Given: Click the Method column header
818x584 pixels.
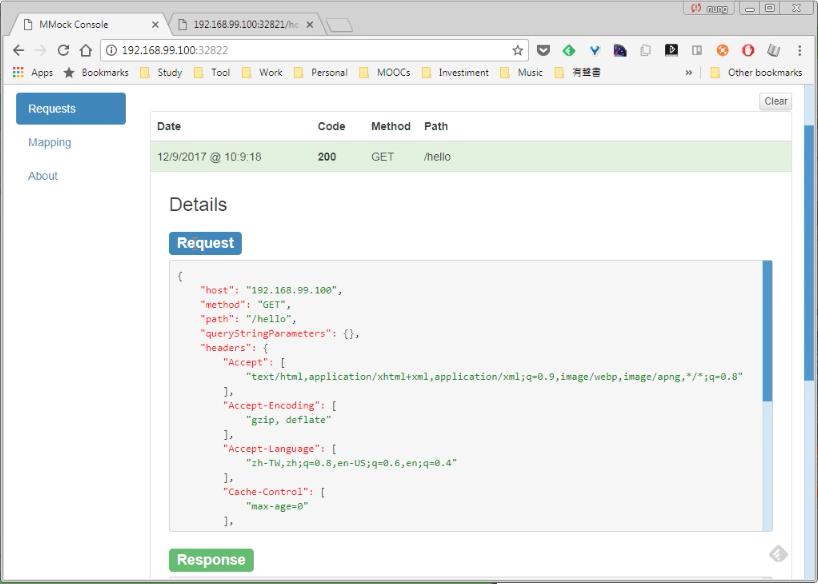Looking at the screenshot, I should pyautogui.click(x=391, y=126).
